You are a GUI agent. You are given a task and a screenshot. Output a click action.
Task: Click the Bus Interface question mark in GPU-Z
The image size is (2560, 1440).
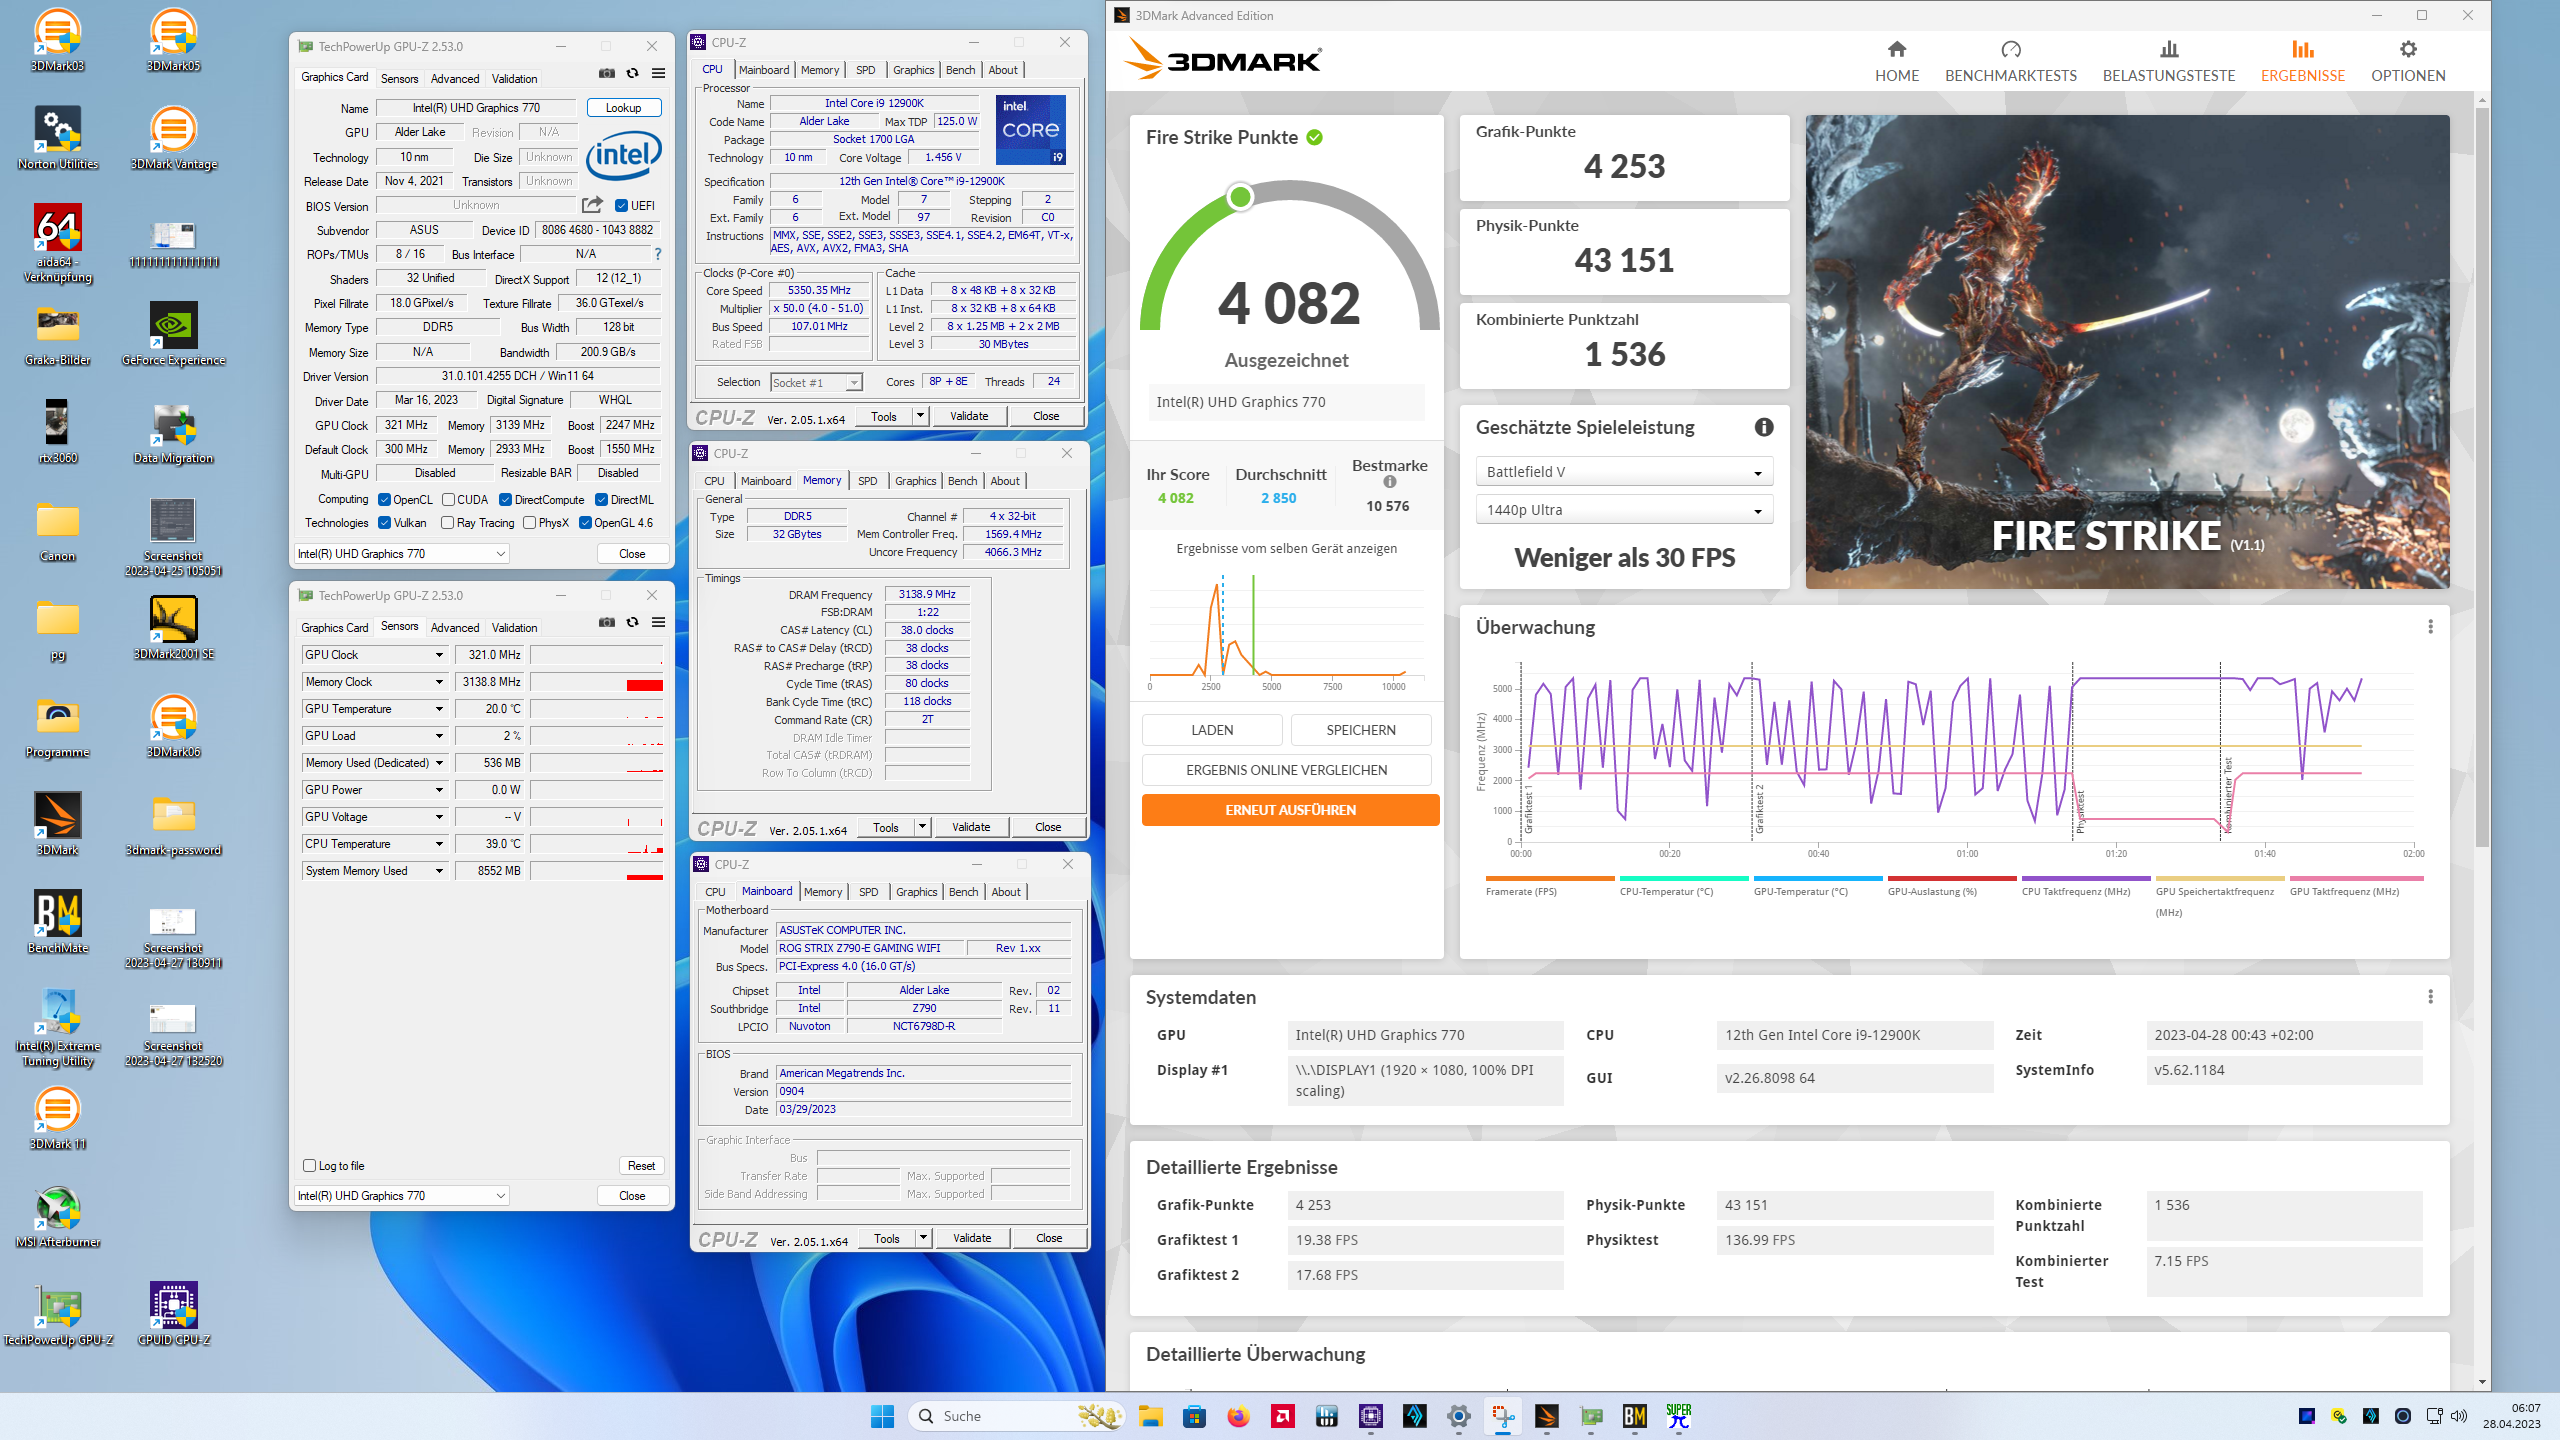click(658, 254)
